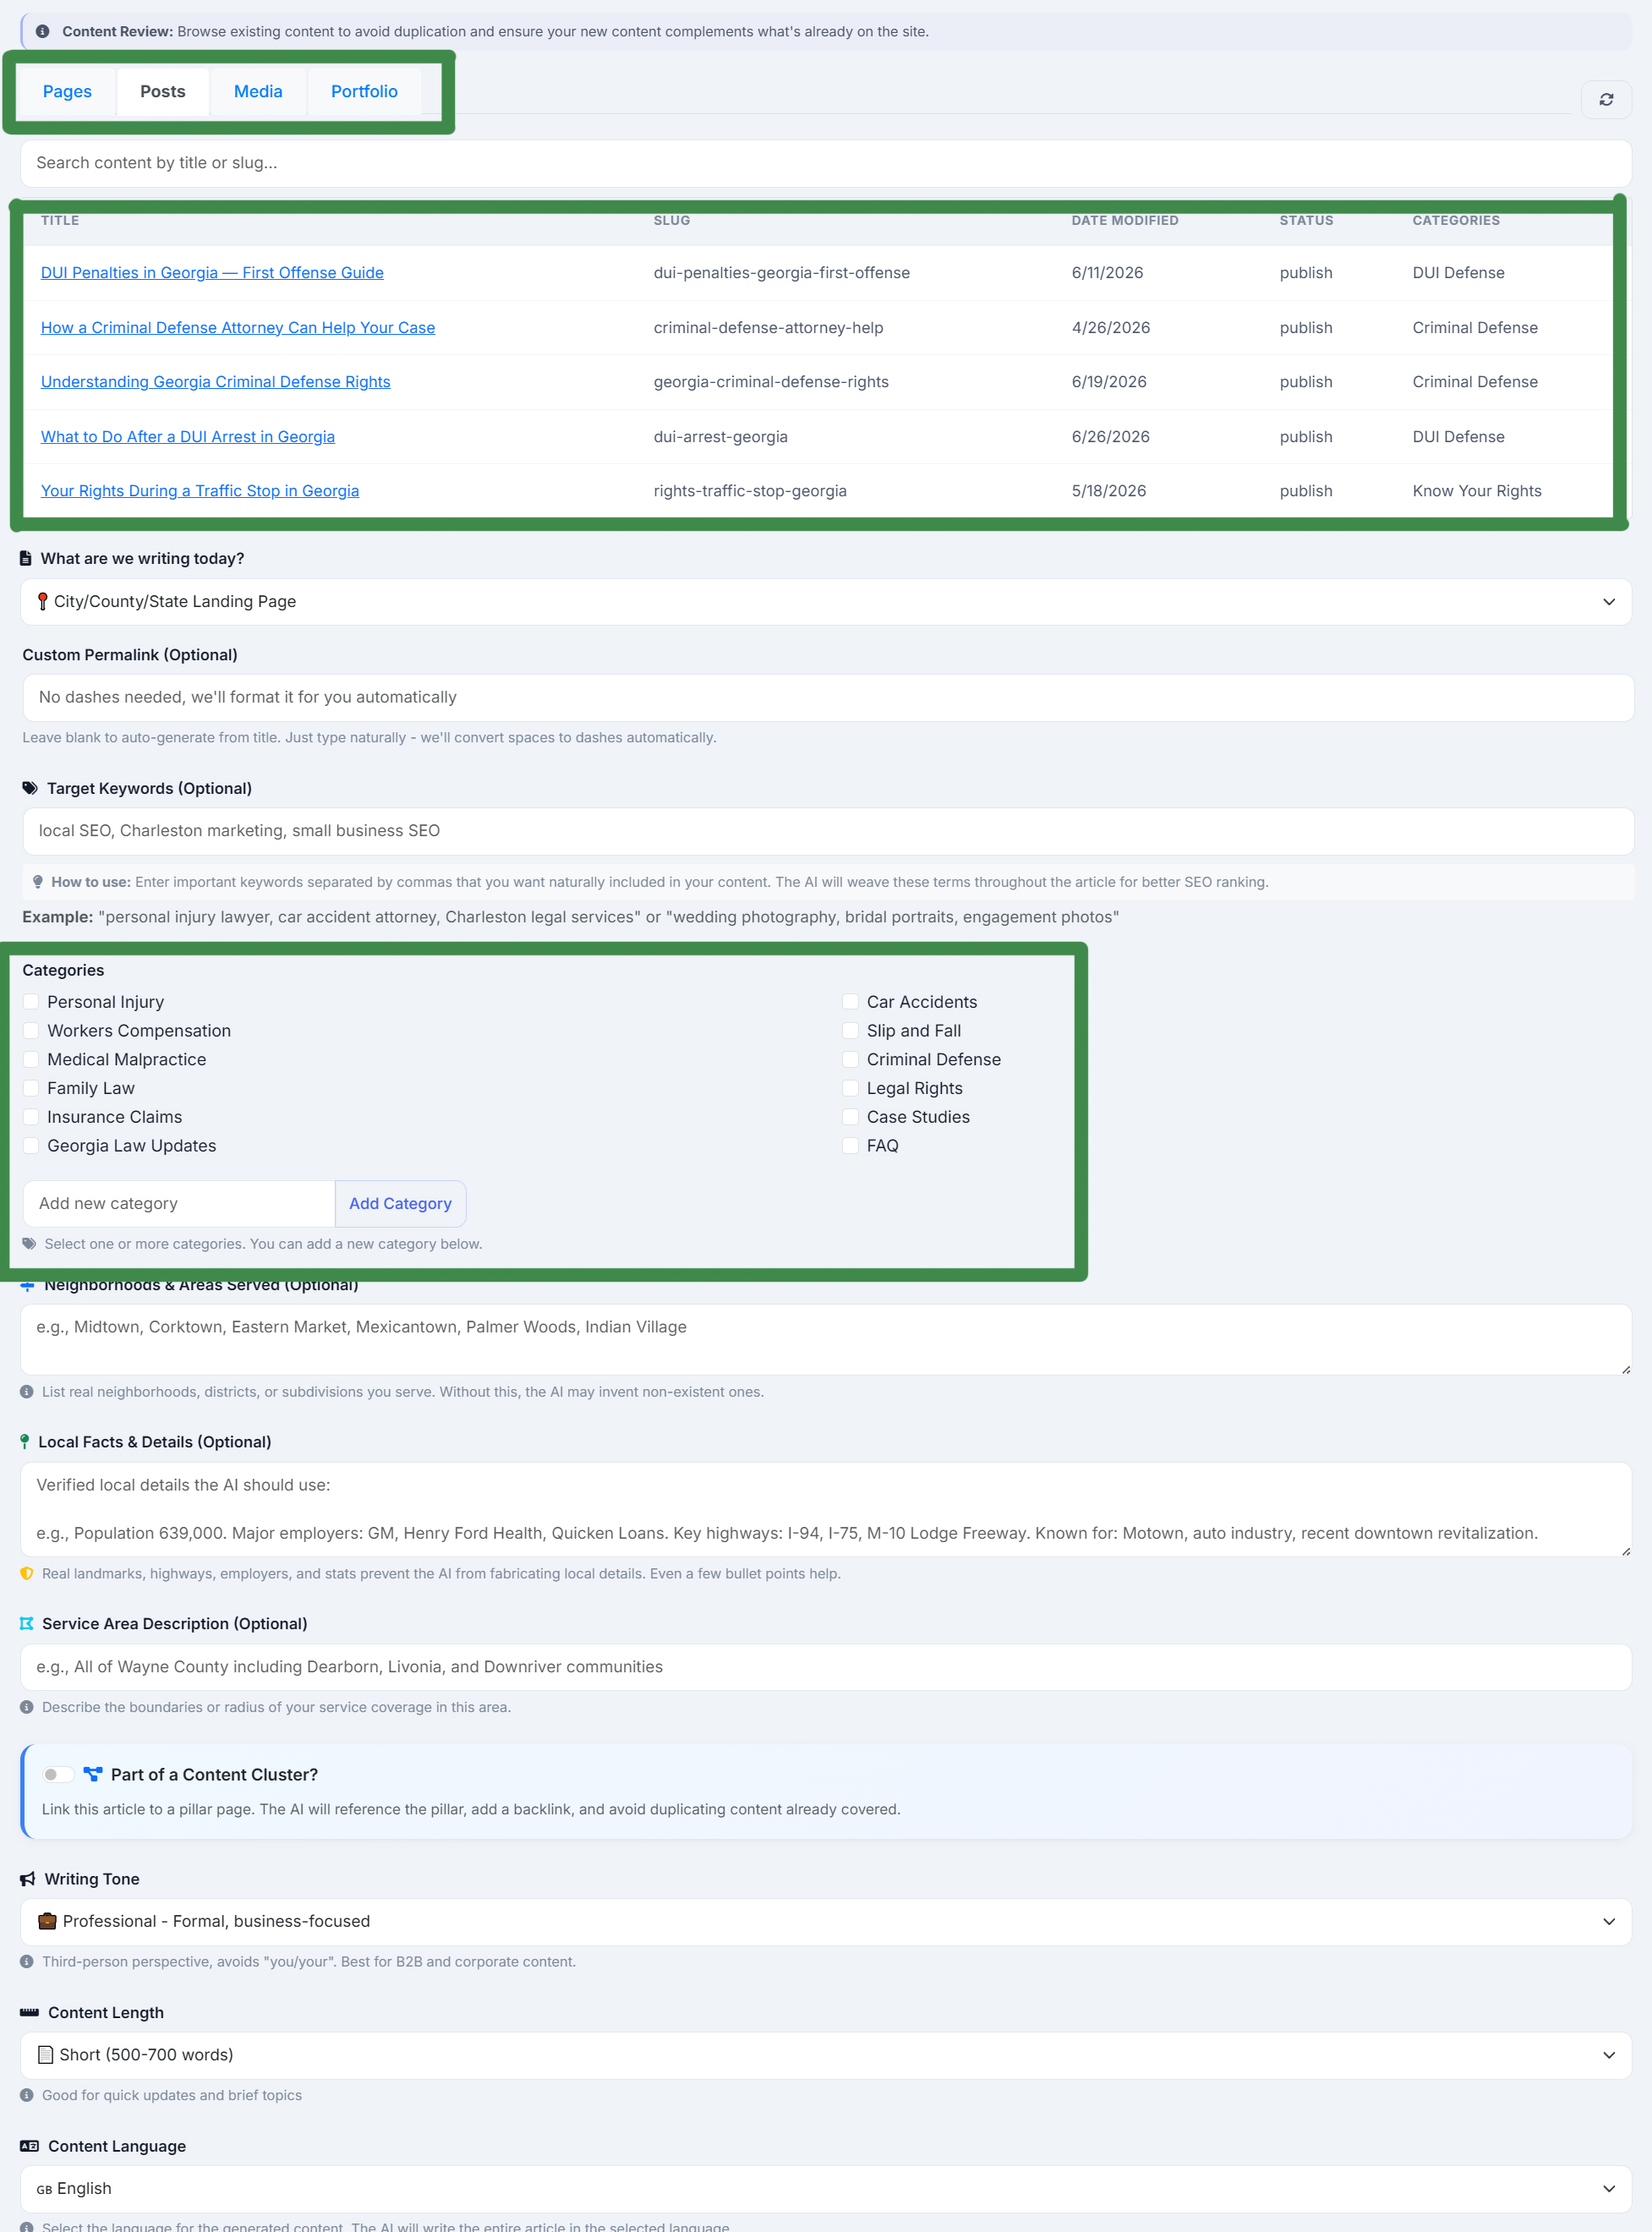Click the refresh content icon button
This screenshot has height=2232, width=1652.
(x=1606, y=99)
